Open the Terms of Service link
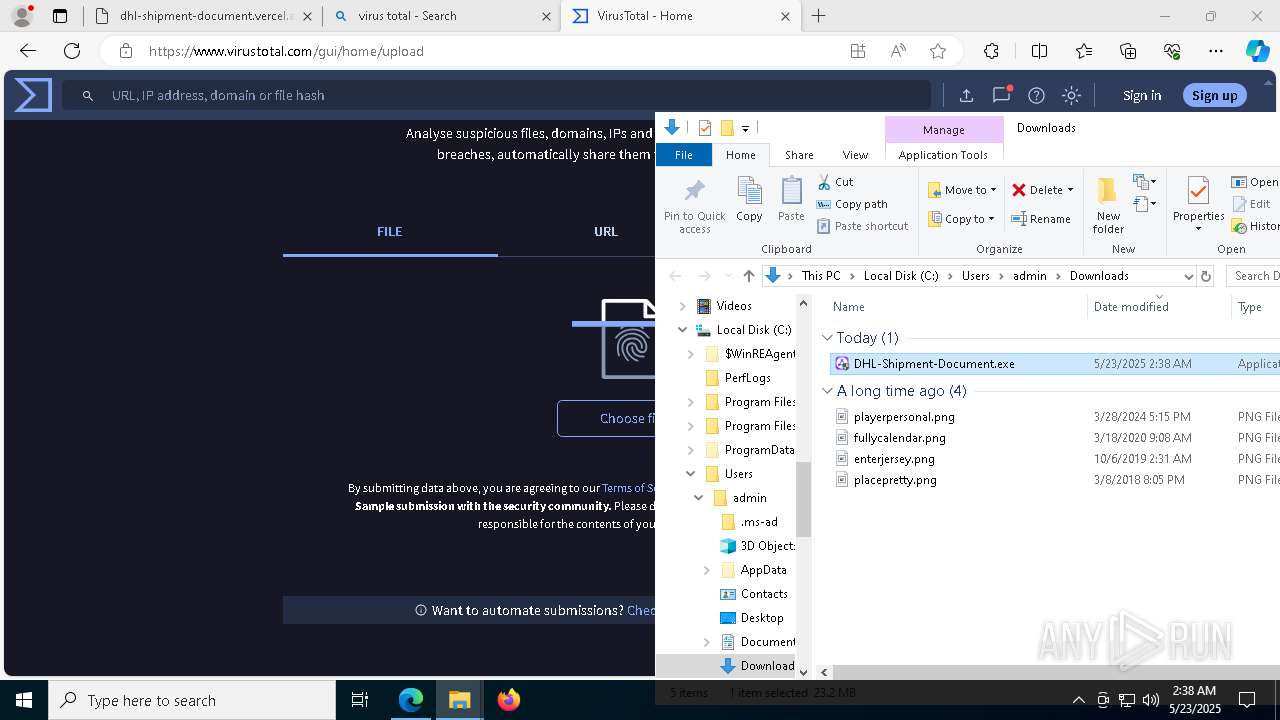The image size is (1280, 720). pos(629,488)
